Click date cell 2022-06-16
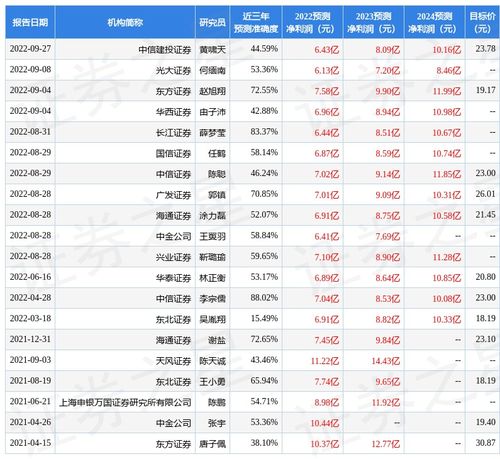This screenshot has width=500, height=459. click(30, 277)
